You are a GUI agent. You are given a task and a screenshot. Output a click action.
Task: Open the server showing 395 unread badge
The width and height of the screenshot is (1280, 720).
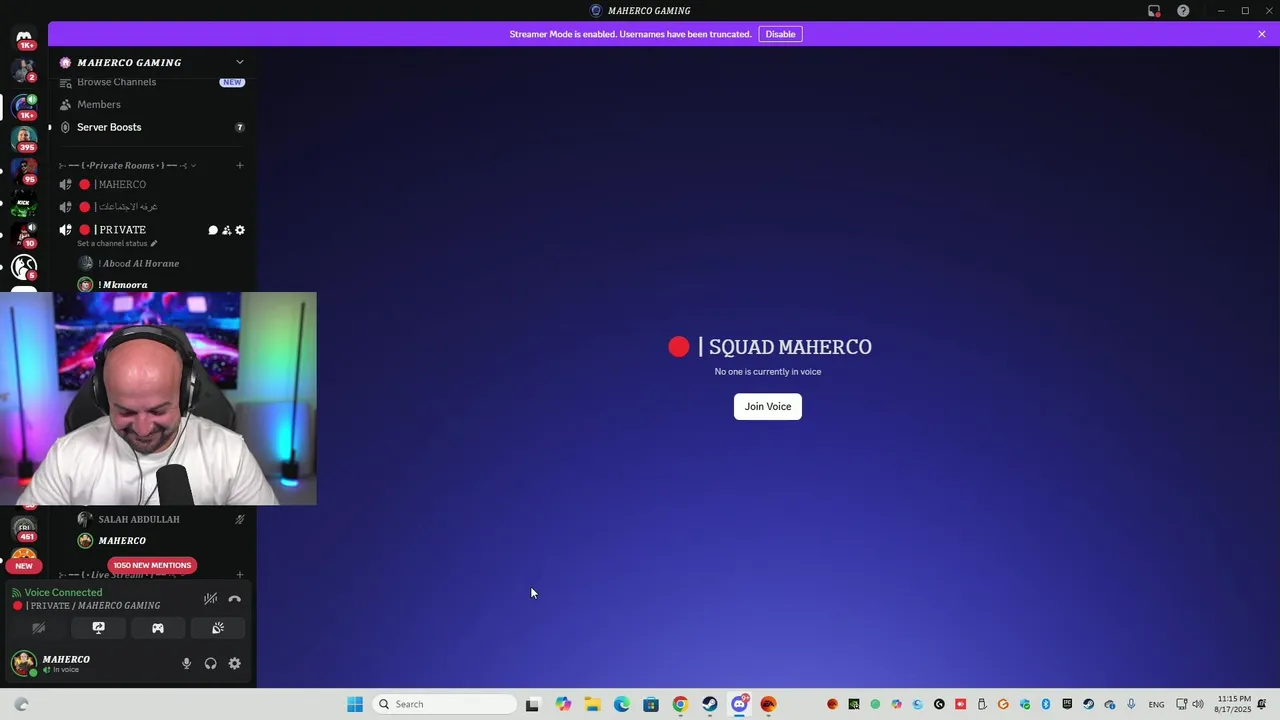pyautogui.click(x=24, y=137)
